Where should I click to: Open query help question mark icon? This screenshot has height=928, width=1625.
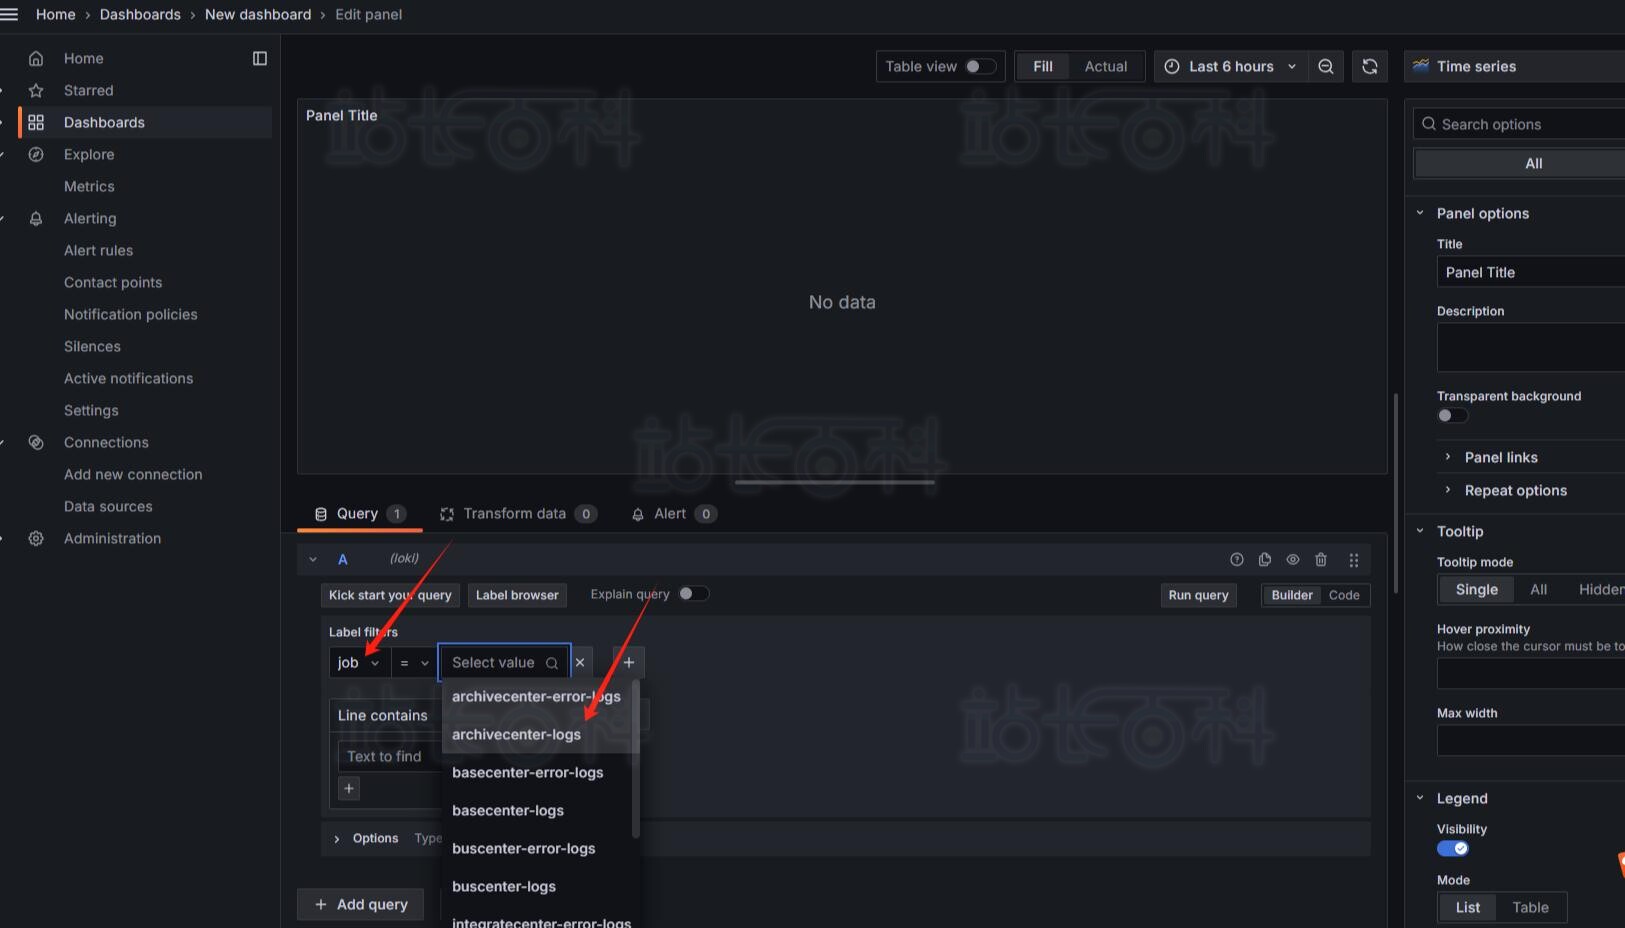coord(1237,560)
